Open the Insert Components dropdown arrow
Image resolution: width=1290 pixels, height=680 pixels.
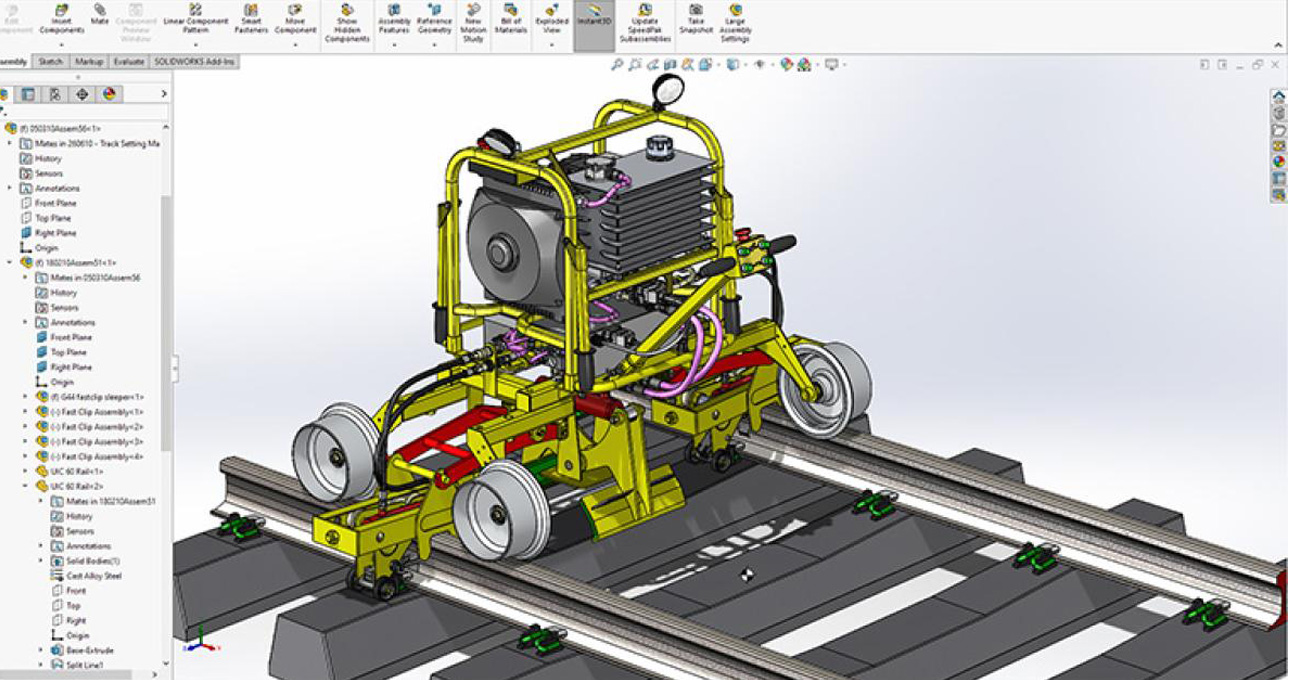(61, 45)
